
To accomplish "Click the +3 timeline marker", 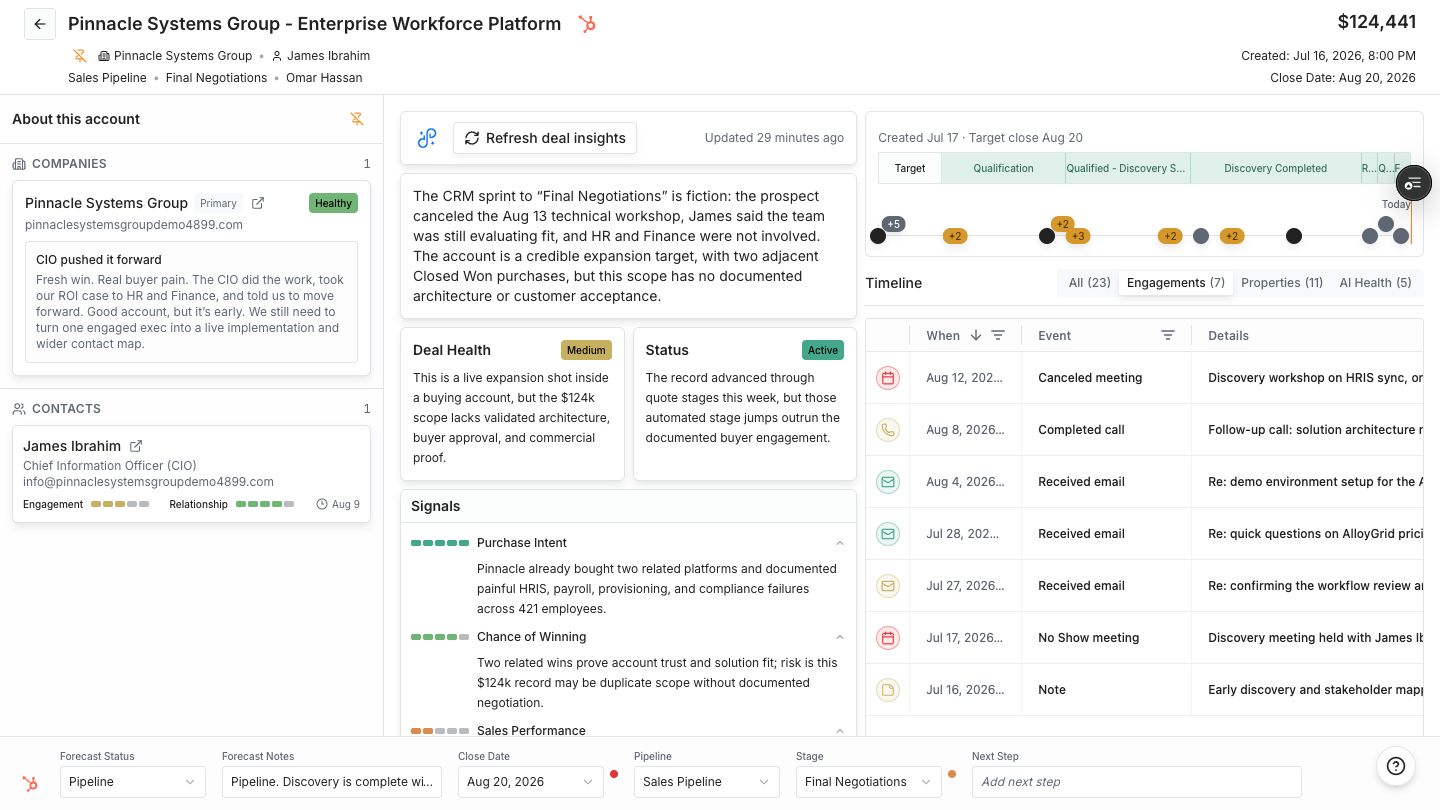I will (1077, 236).
